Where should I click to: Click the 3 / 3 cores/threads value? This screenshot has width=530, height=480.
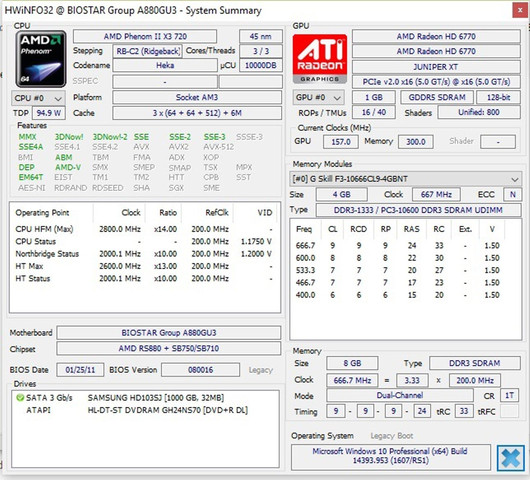coord(261,51)
